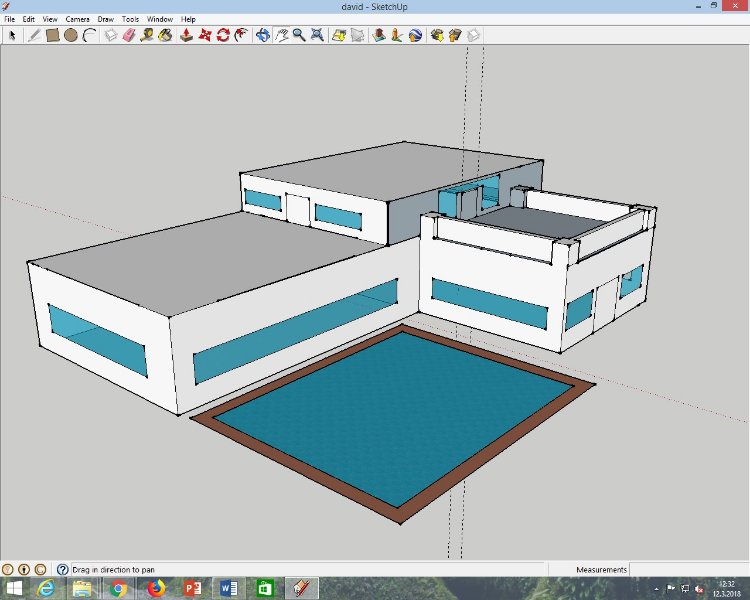750x600 pixels.
Task: Click the Windows Start button
Action: (x=15, y=588)
